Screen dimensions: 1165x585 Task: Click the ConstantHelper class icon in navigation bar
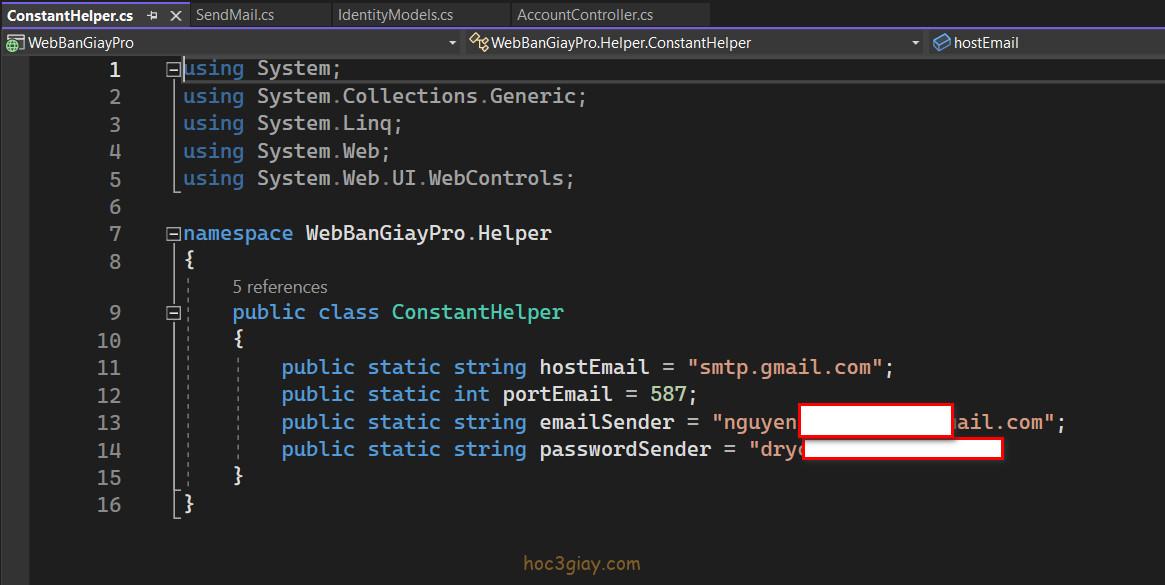coord(479,43)
